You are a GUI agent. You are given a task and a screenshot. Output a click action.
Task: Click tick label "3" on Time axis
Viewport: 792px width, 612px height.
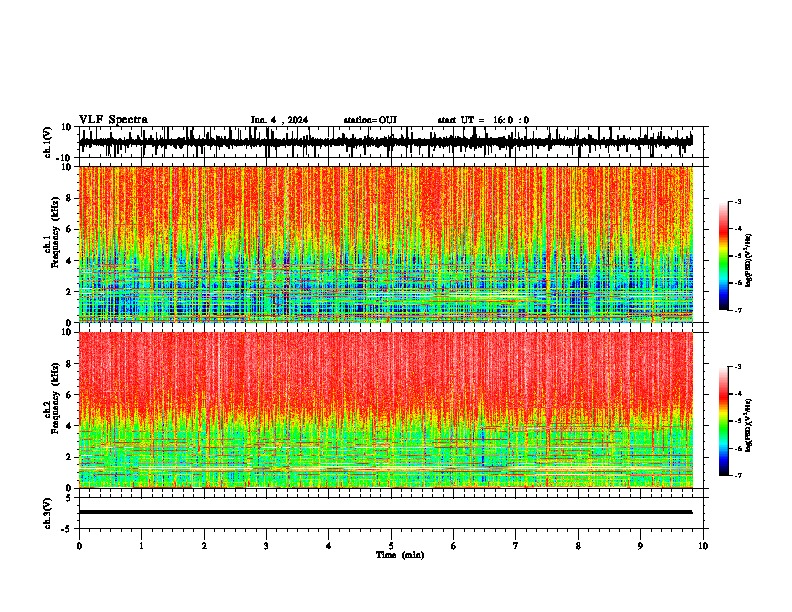tap(266, 546)
